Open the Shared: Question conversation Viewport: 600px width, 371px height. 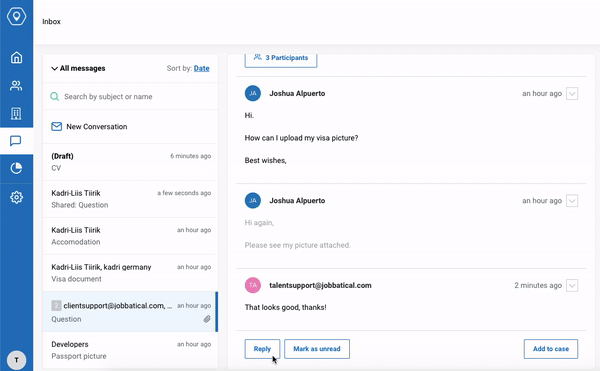pos(130,199)
